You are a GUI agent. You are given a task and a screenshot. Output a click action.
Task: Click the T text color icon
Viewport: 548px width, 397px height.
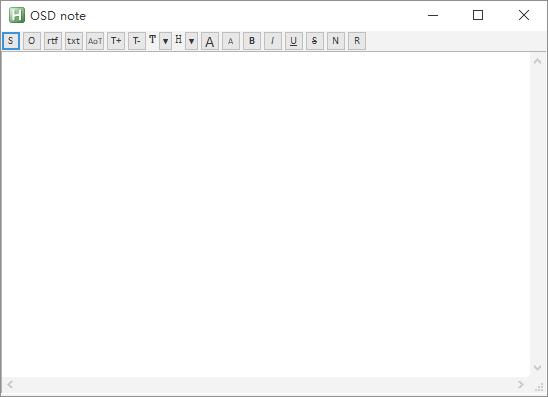coord(153,39)
